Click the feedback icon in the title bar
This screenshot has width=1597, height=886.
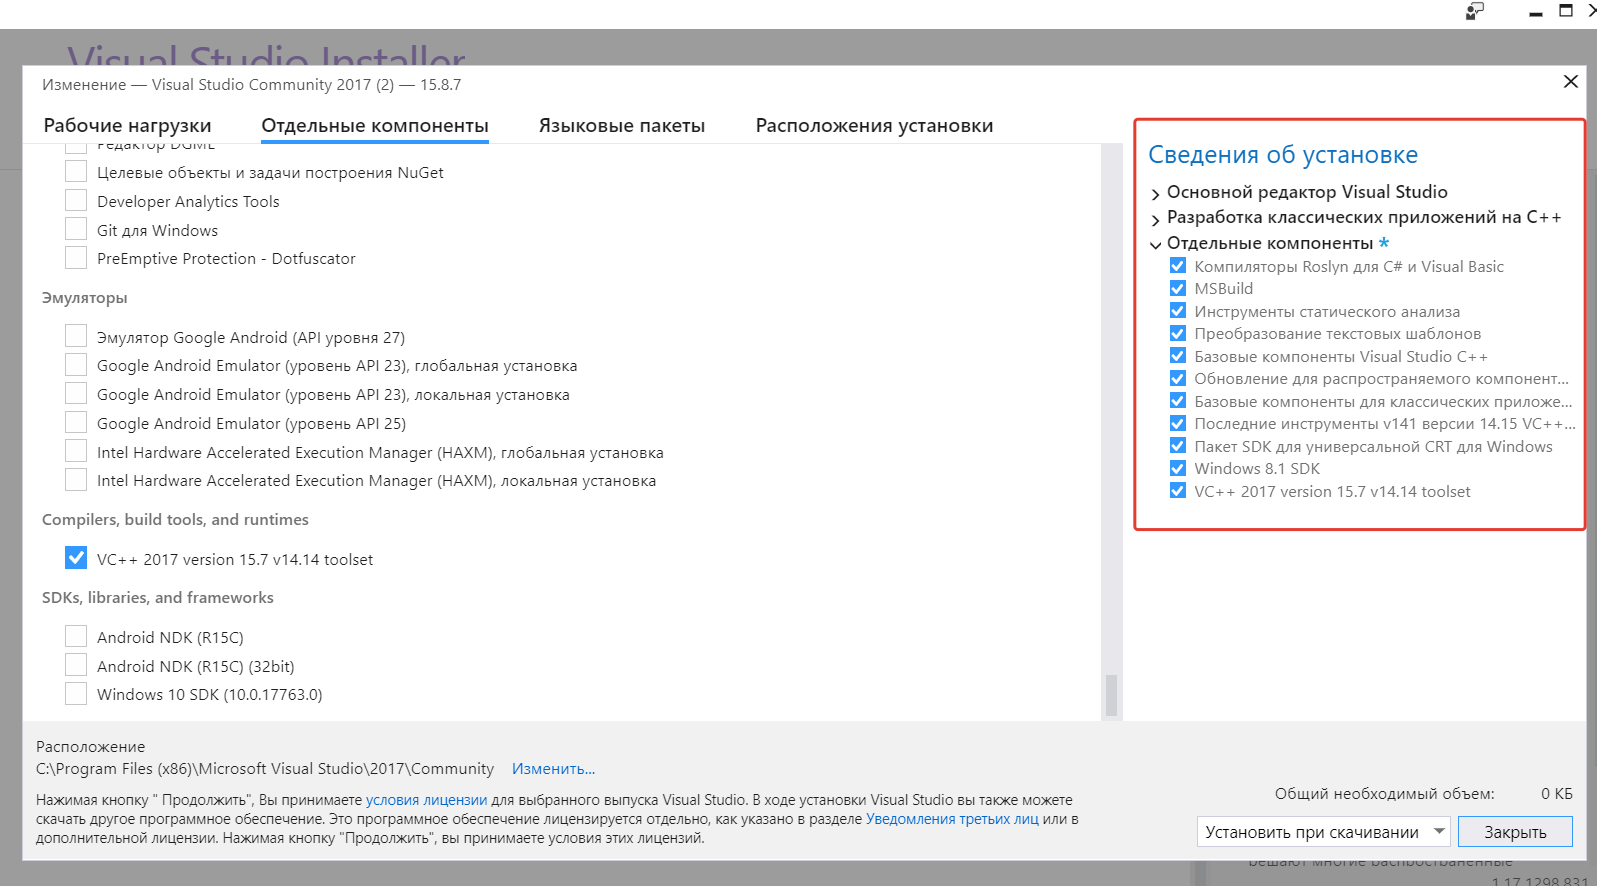pyautogui.click(x=1475, y=11)
